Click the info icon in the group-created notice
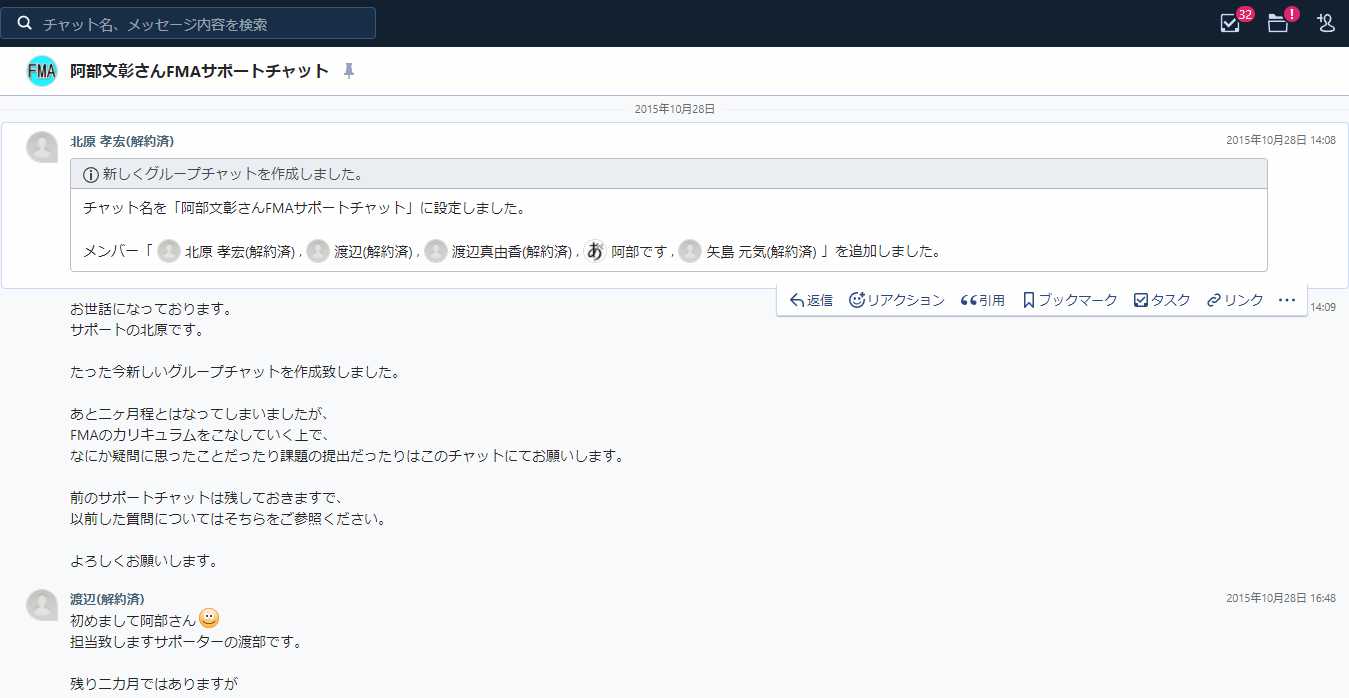The image size is (1349, 698). tap(91, 174)
